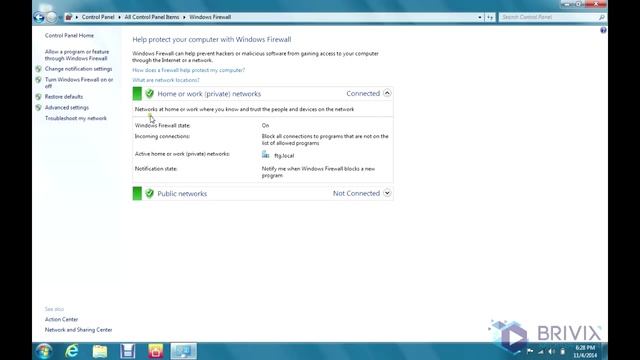Click the ftg.local network icon
The image size is (640, 360).
click(x=266, y=155)
